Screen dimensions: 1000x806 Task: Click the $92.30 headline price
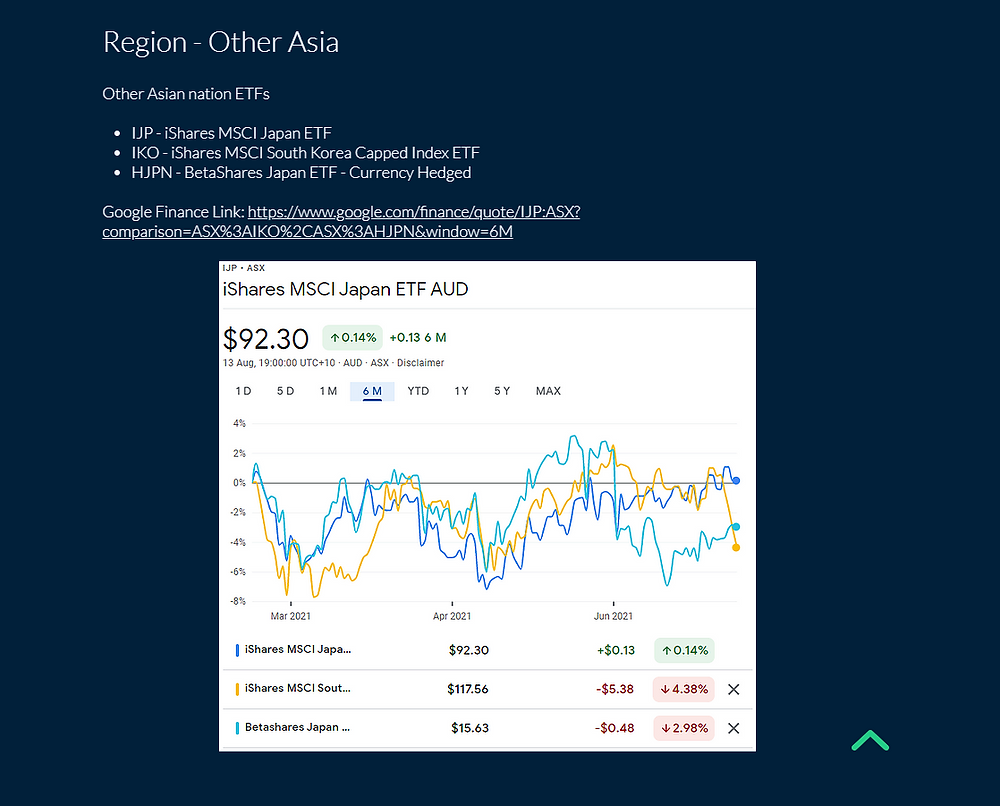click(x=266, y=339)
